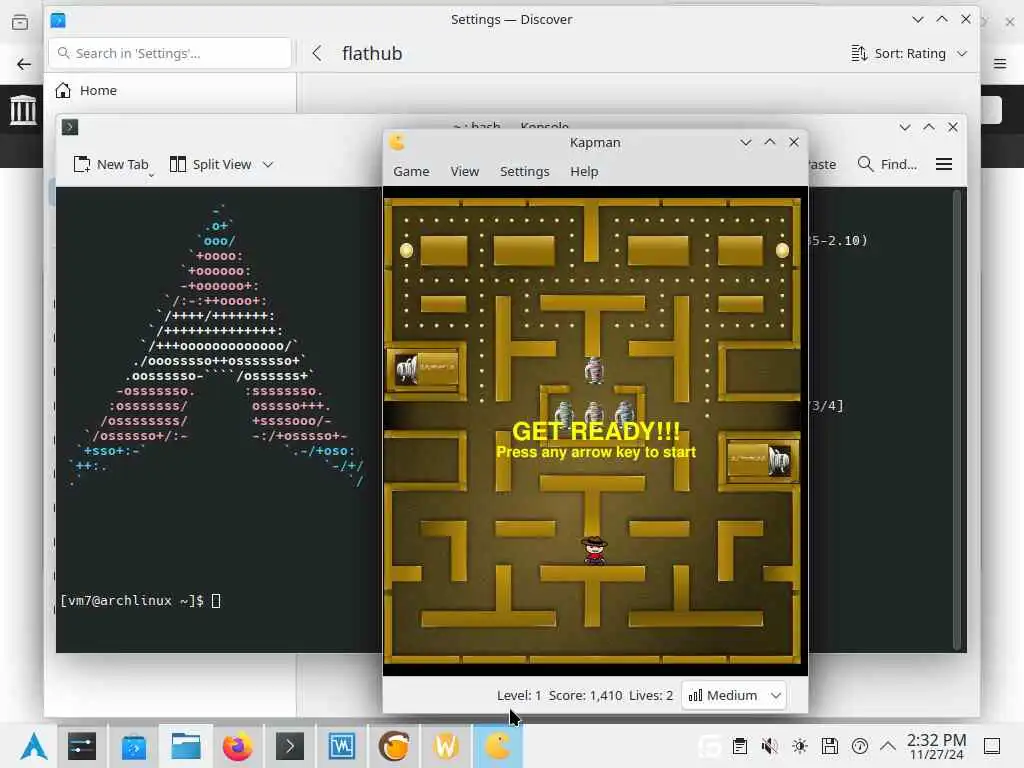
Task: Open the orange swirl app in the taskbar
Action: (x=394, y=746)
